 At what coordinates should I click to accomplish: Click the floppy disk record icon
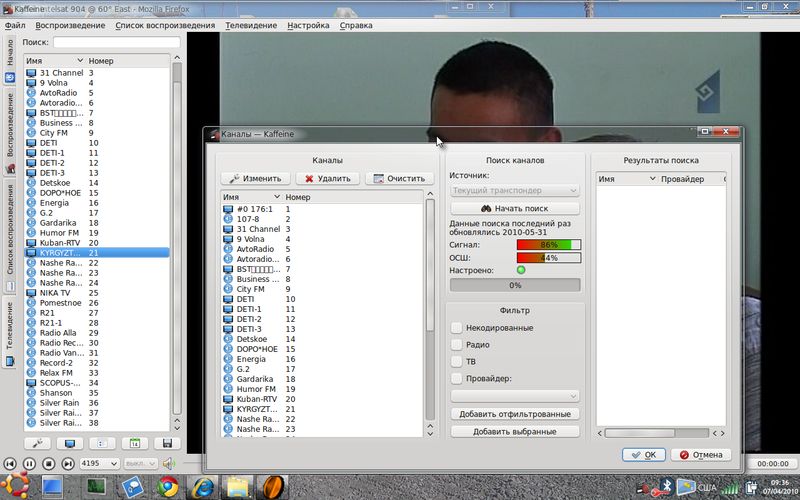(166, 443)
